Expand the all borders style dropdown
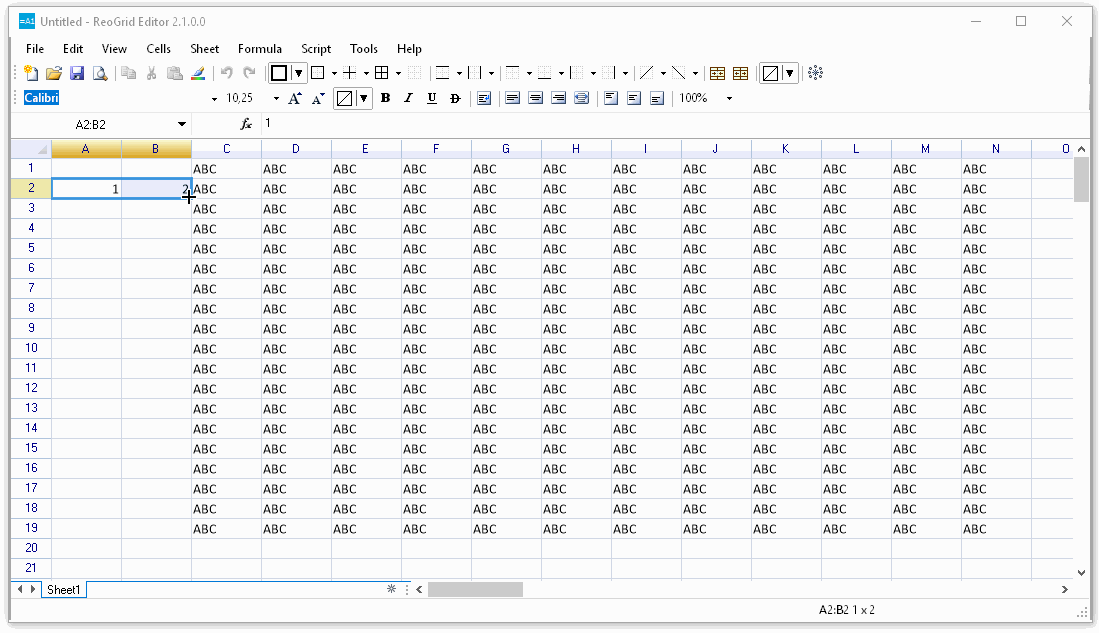 tap(398, 73)
